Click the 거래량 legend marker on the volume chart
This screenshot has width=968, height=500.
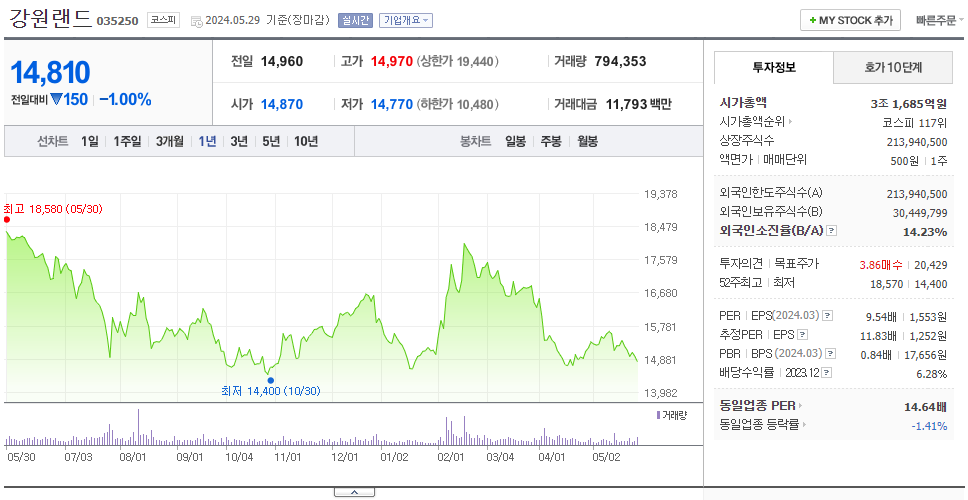click(x=658, y=415)
